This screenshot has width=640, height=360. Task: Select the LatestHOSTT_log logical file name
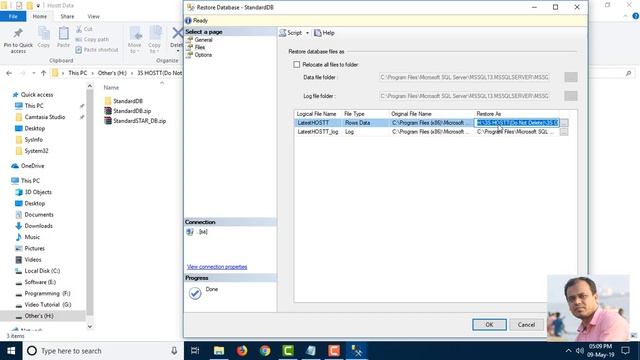[x=318, y=132]
